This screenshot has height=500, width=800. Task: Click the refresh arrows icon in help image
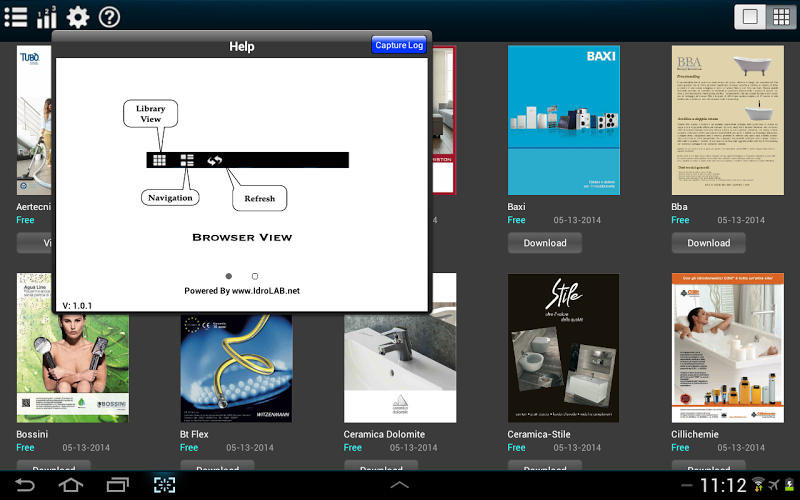(214, 160)
